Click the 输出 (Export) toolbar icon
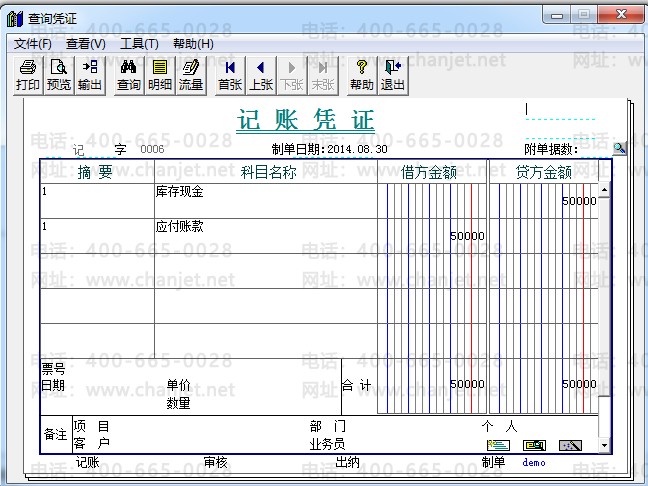This screenshot has width=648, height=486. coord(90,75)
